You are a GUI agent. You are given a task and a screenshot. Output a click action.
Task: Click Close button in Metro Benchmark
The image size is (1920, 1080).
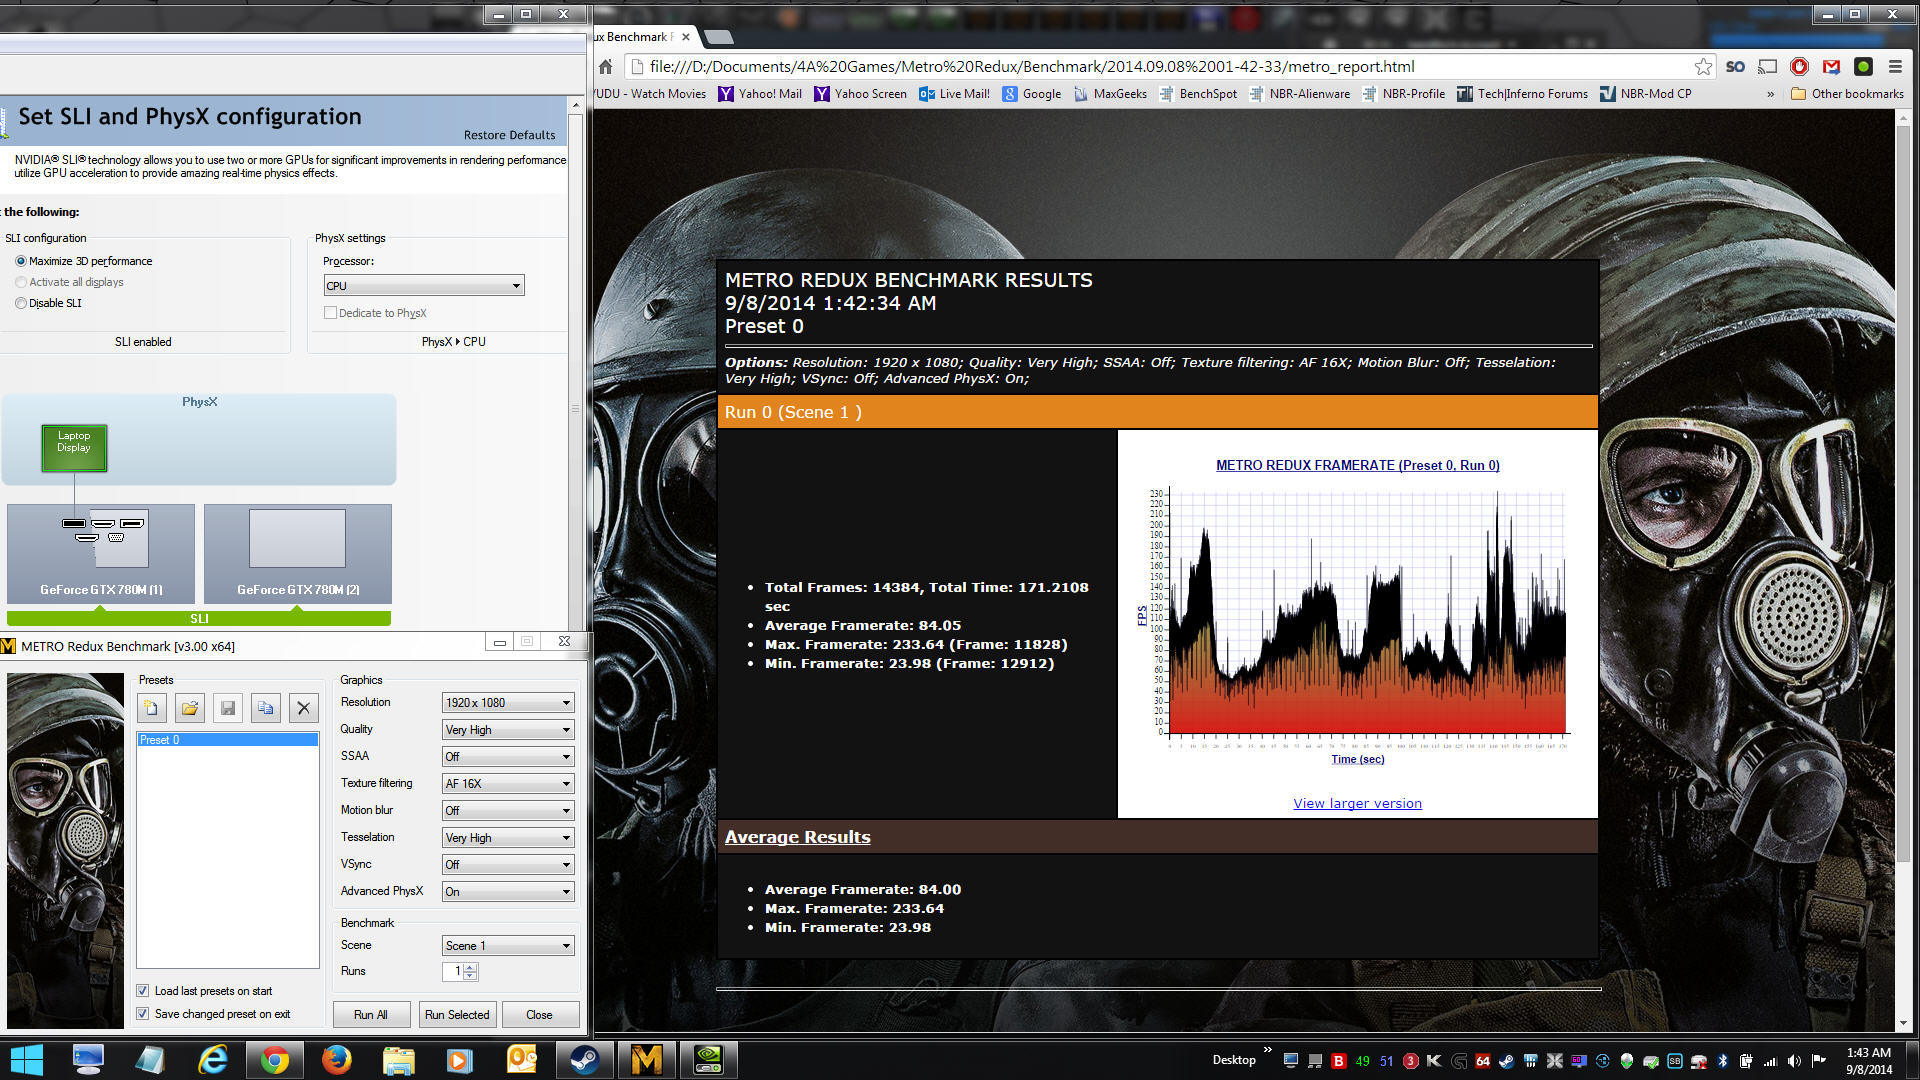pos(540,1015)
